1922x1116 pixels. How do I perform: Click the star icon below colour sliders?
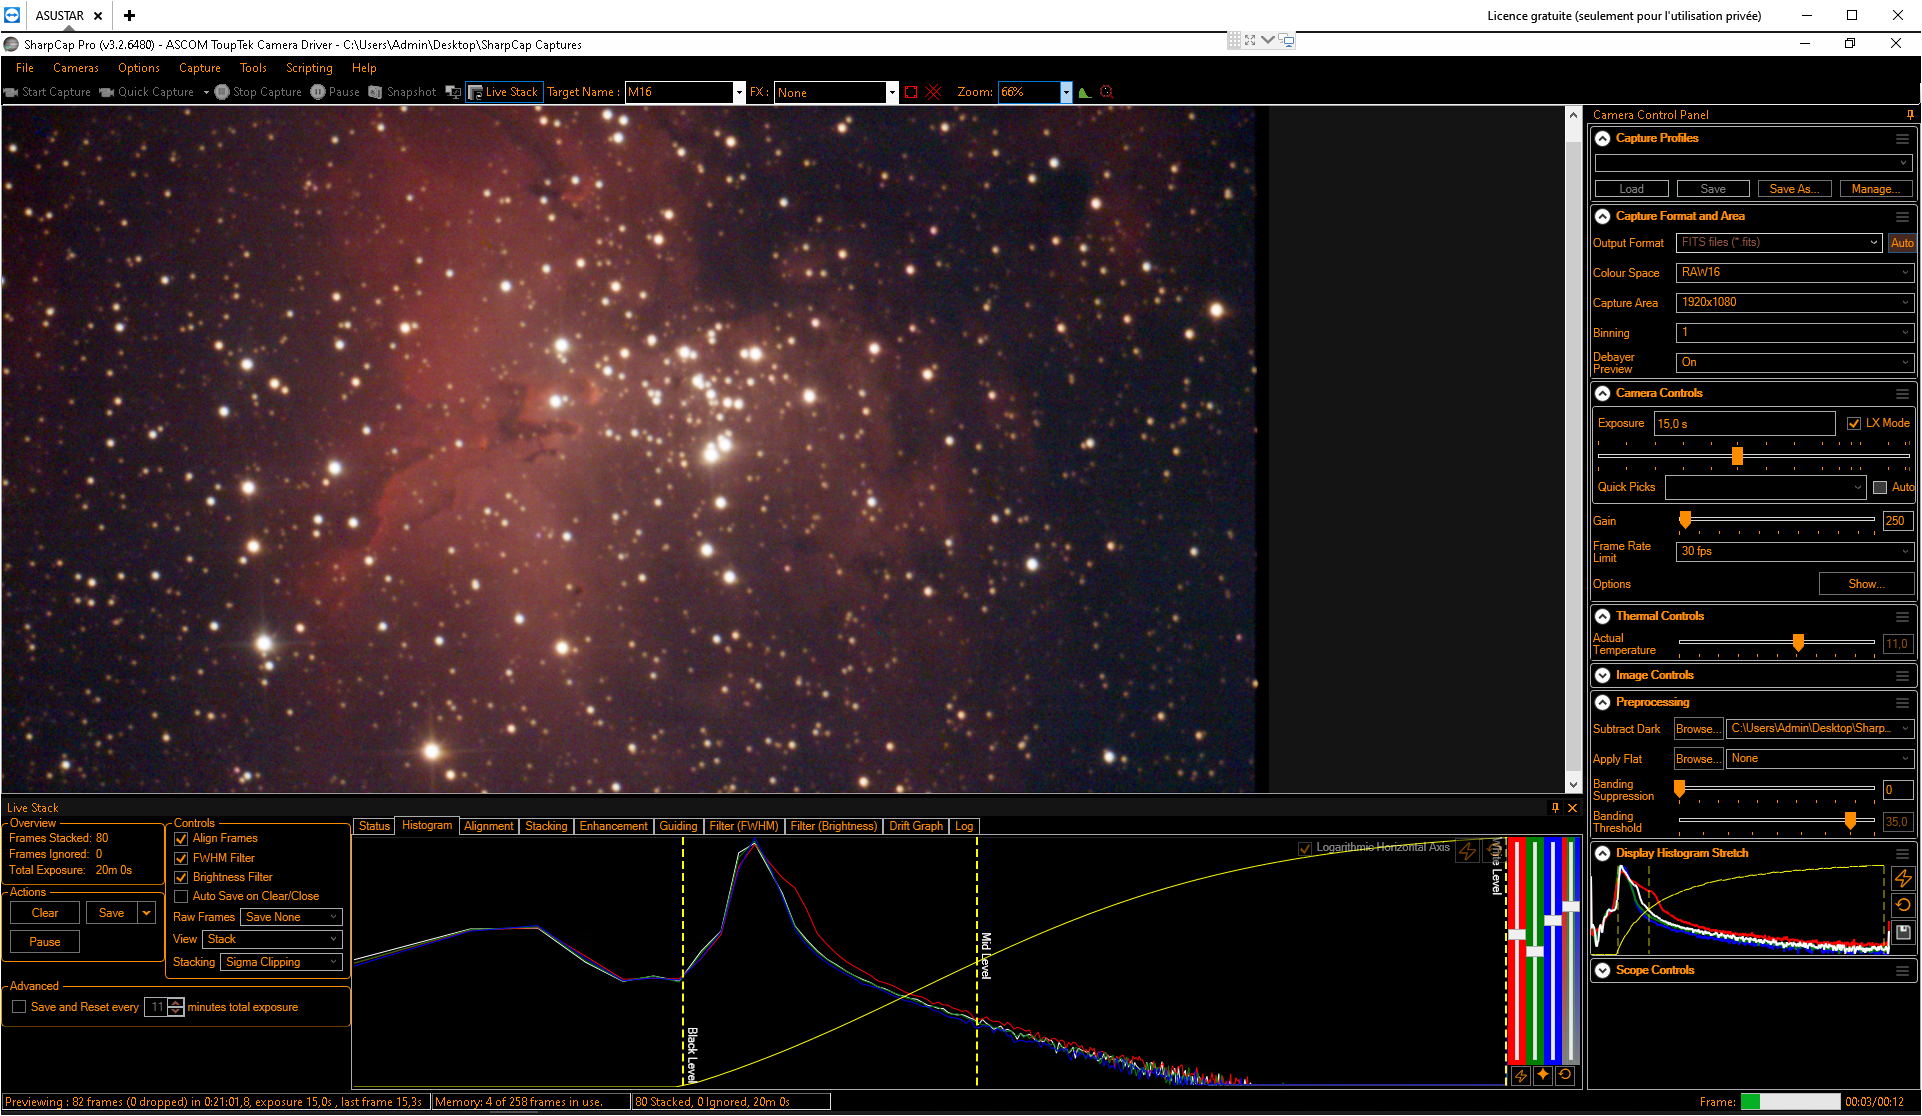(1543, 1075)
